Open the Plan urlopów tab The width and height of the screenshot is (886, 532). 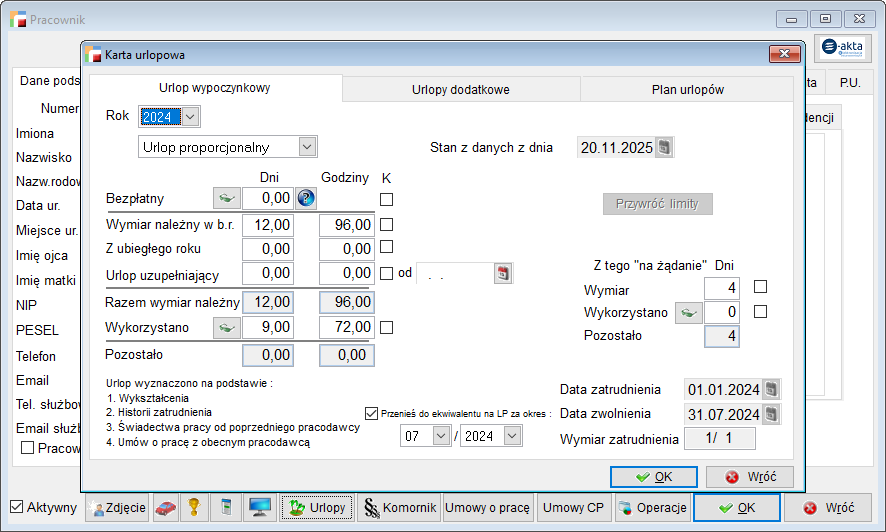[x=687, y=89]
